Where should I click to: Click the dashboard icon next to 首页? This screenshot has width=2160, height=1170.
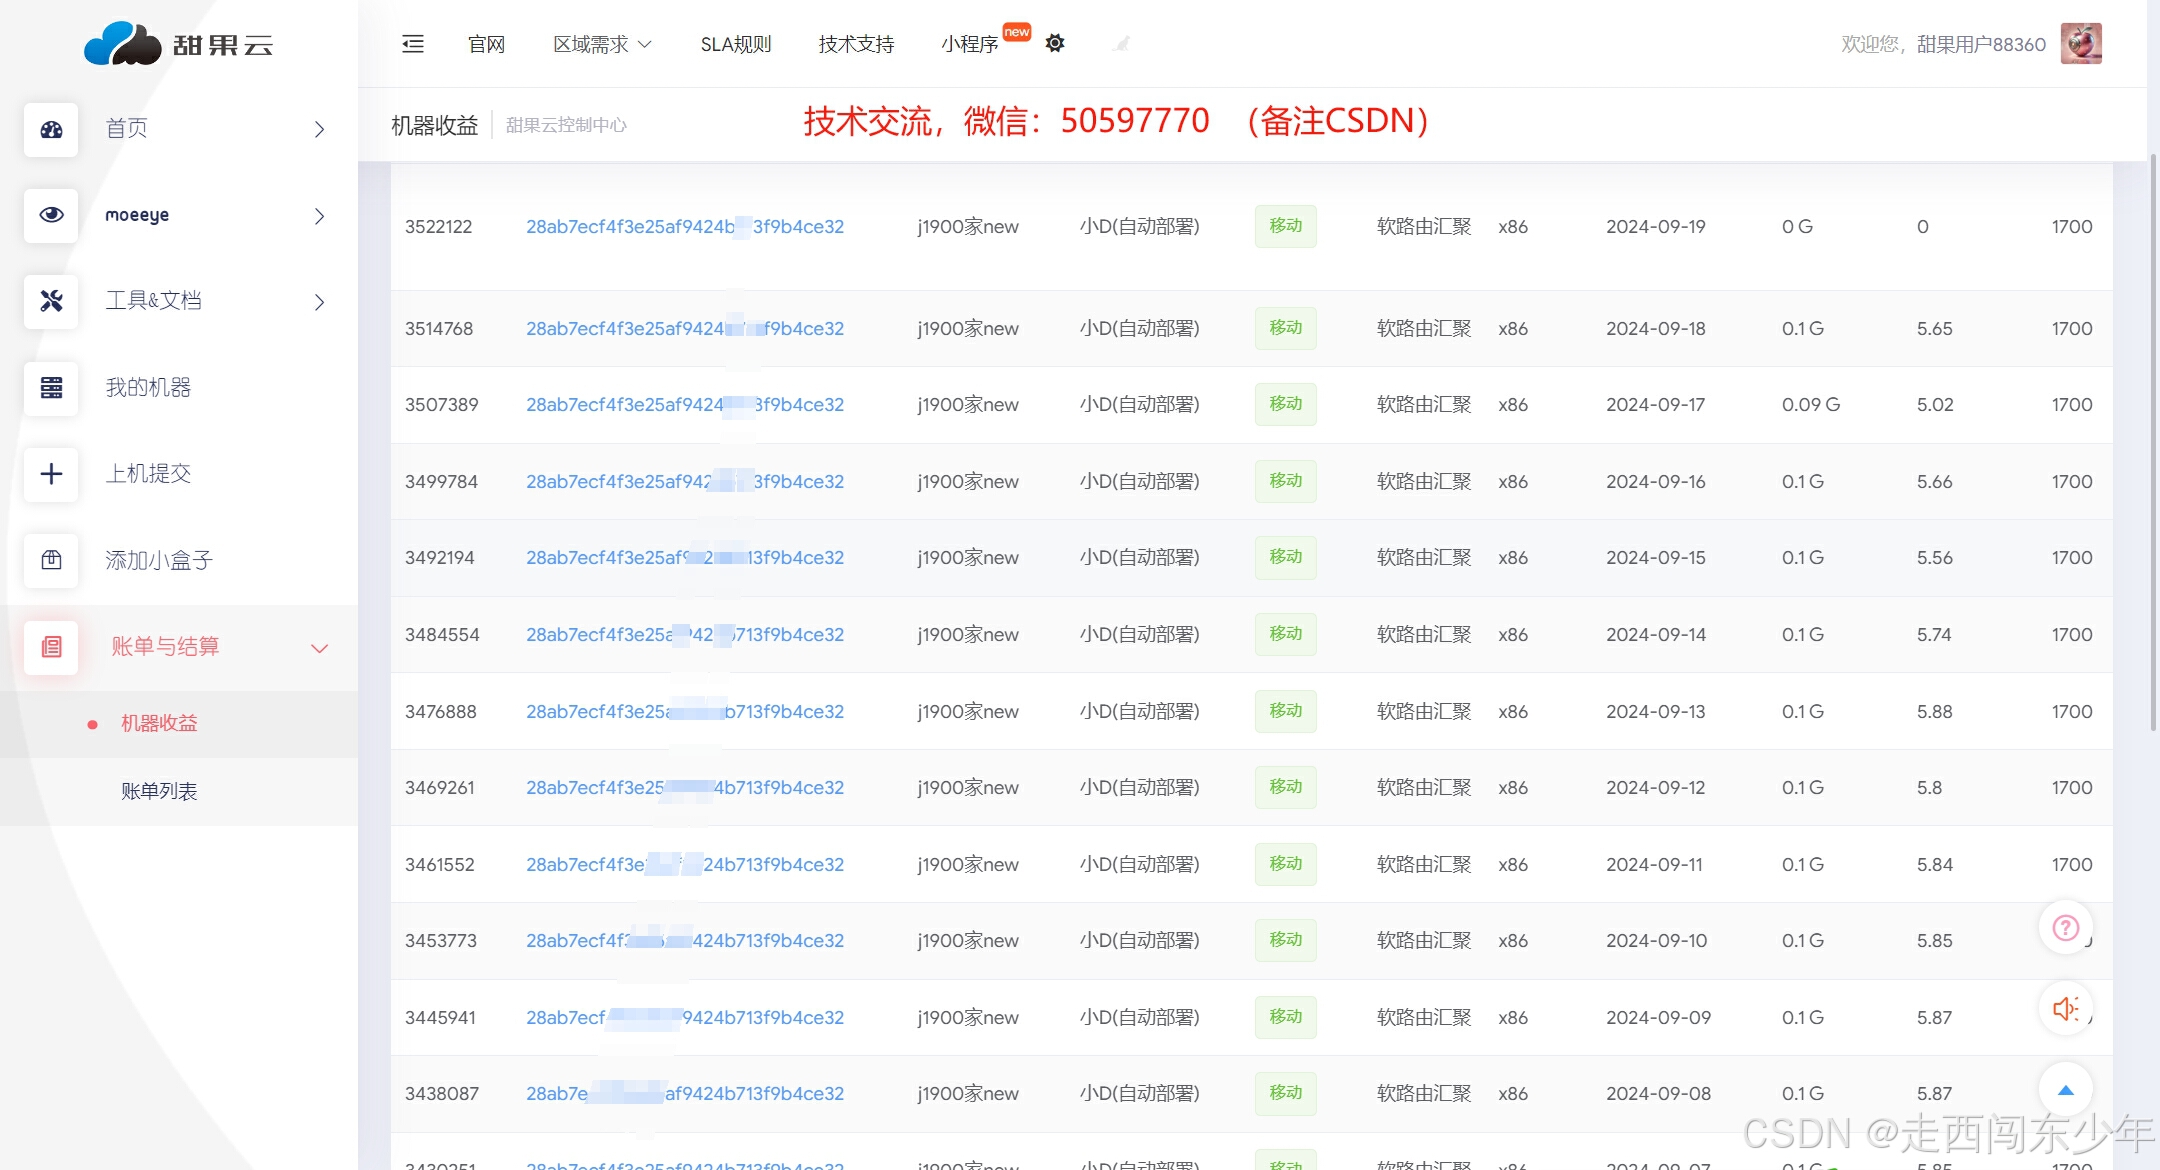pyautogui.click(x=51, y=129)
